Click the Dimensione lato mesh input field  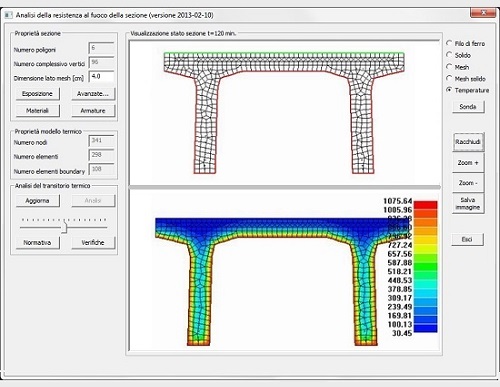(102, 77)
